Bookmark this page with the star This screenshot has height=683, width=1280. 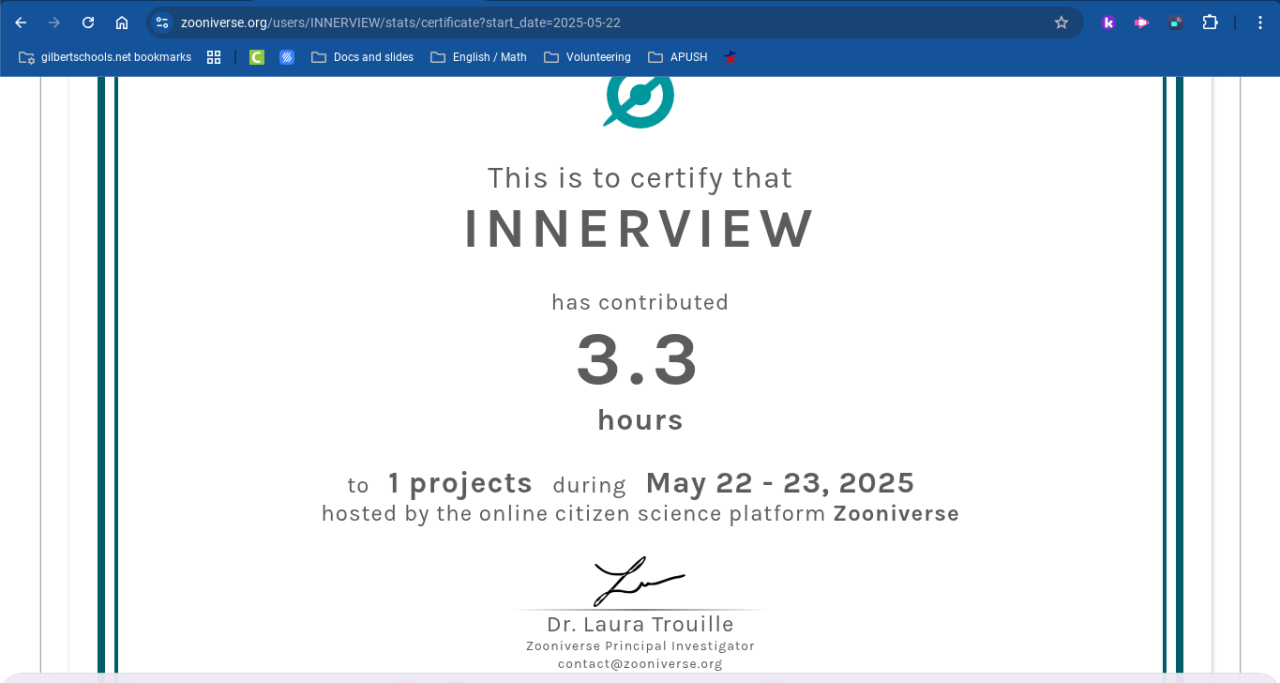tap(1061, 22)
